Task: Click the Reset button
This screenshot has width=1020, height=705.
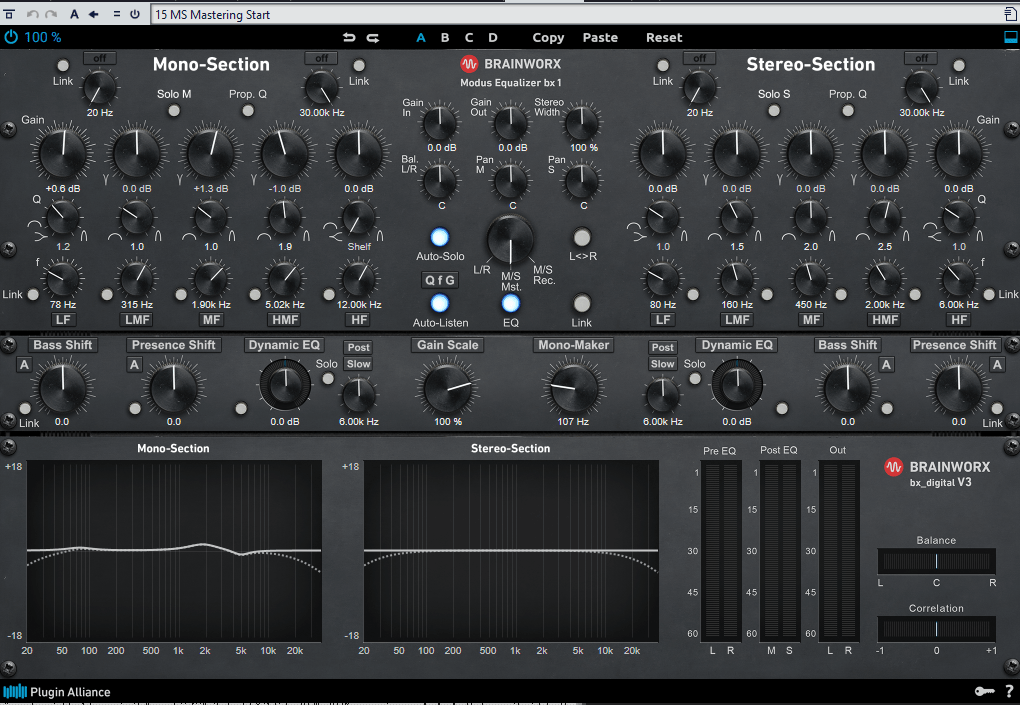Action: (x=664, y=38)
